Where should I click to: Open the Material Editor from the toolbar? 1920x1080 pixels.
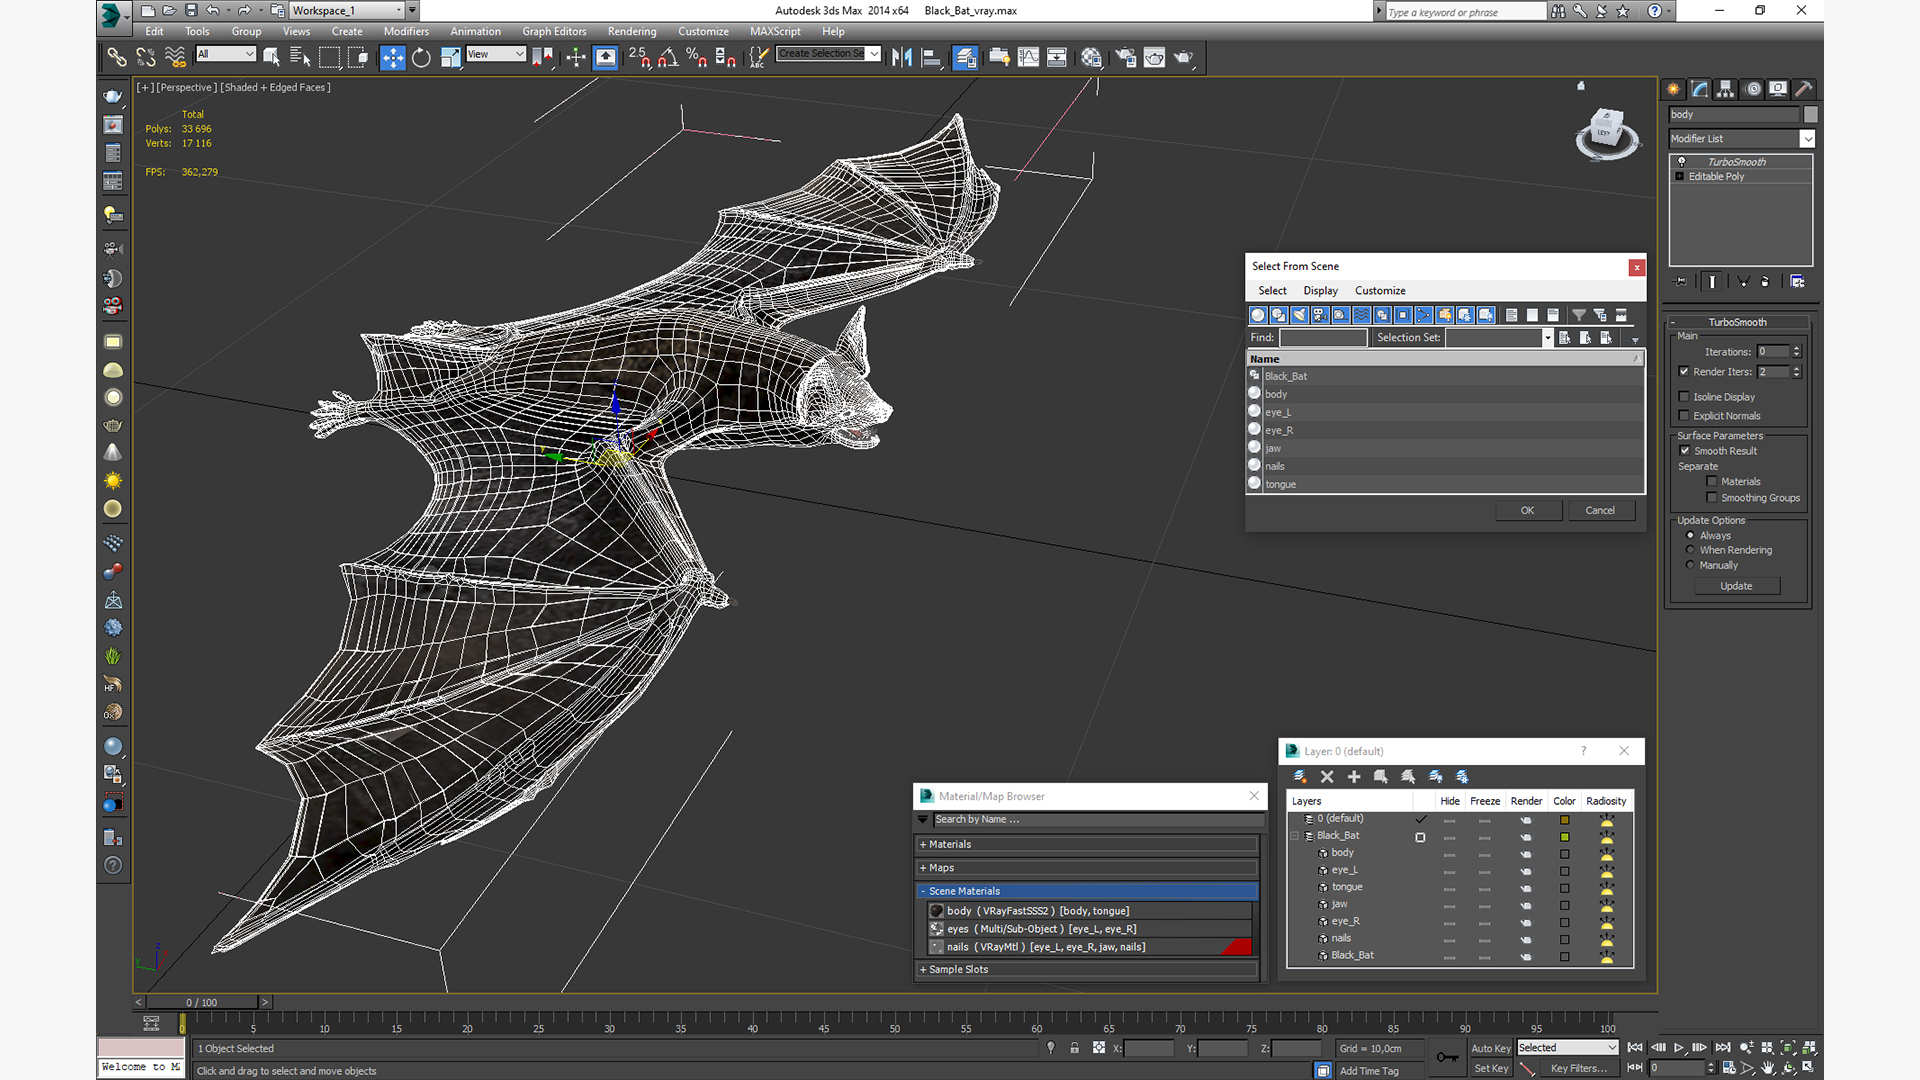pos(1091,57)
